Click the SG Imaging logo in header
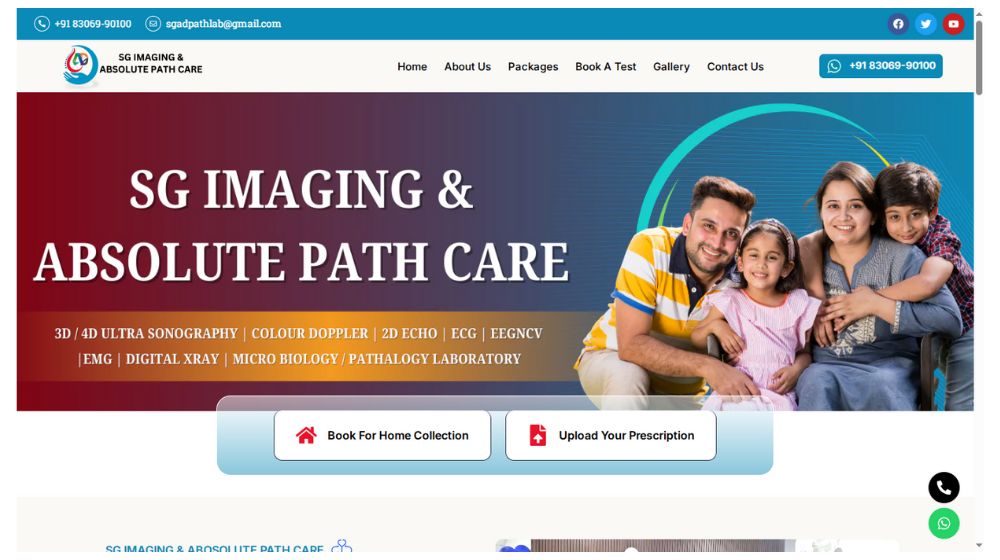1000x560 pixels. tap(133, 65)
